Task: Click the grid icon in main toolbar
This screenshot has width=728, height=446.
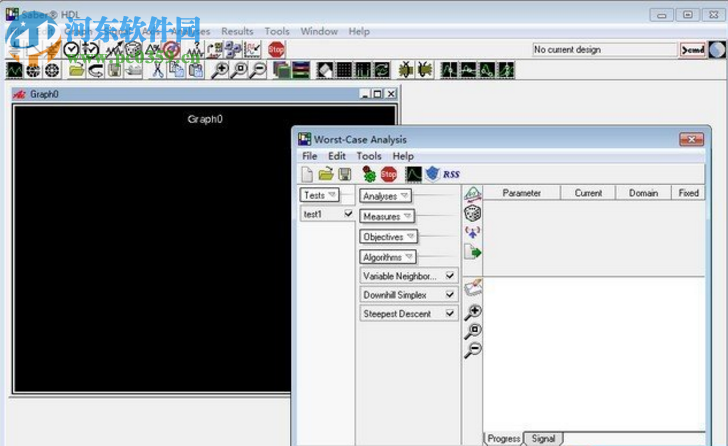Action: (344, 71)
